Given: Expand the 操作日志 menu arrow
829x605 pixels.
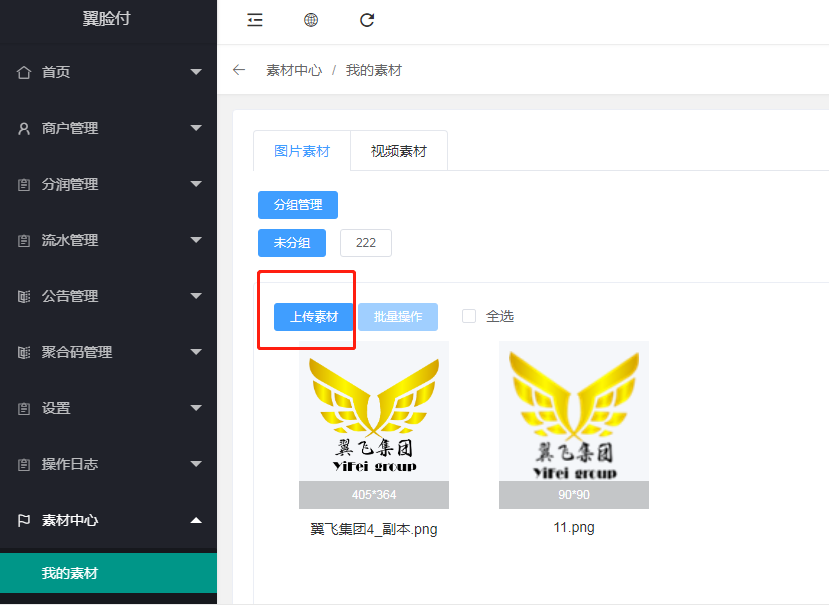Looking at the screenshot, I should (196, 464).
